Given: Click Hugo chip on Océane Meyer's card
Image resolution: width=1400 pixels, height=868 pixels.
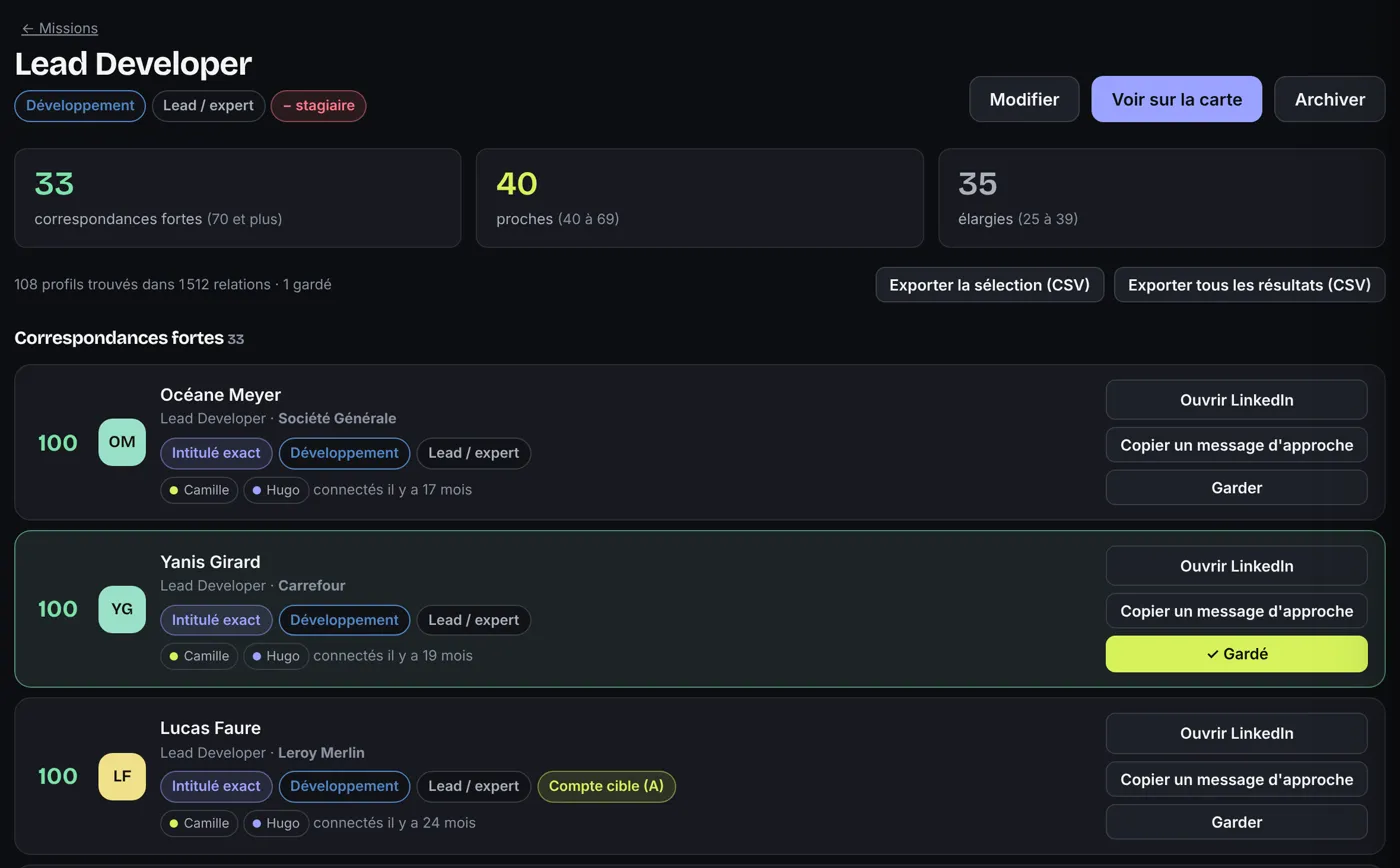Looking at the screenshot, I should (x=276, y=490).
